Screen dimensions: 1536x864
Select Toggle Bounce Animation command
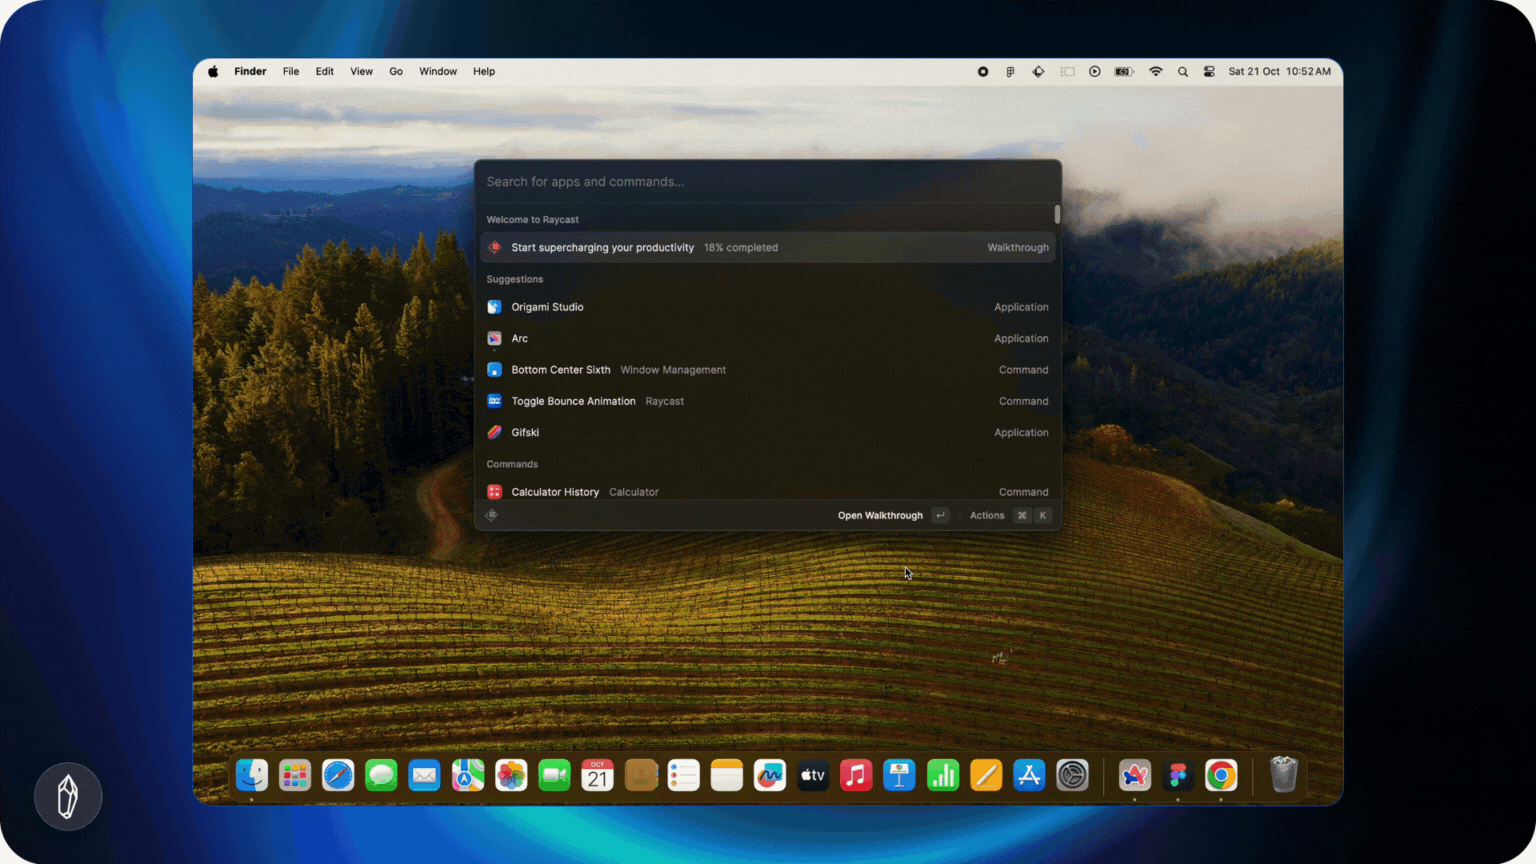tap(767, 401)
